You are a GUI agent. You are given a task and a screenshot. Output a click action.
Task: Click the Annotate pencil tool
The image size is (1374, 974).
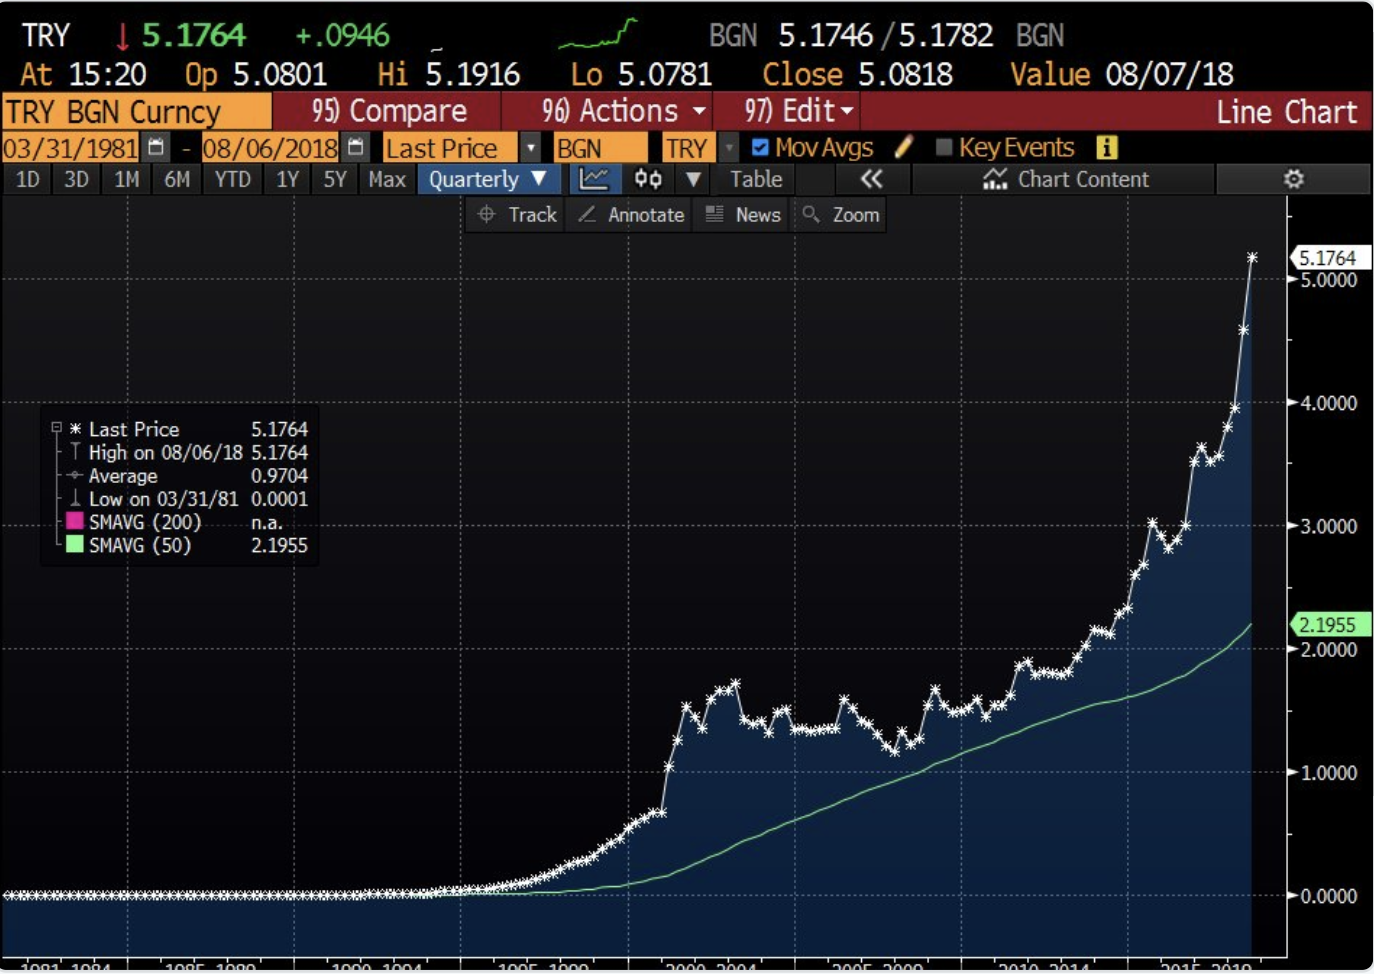click(631, 214)
